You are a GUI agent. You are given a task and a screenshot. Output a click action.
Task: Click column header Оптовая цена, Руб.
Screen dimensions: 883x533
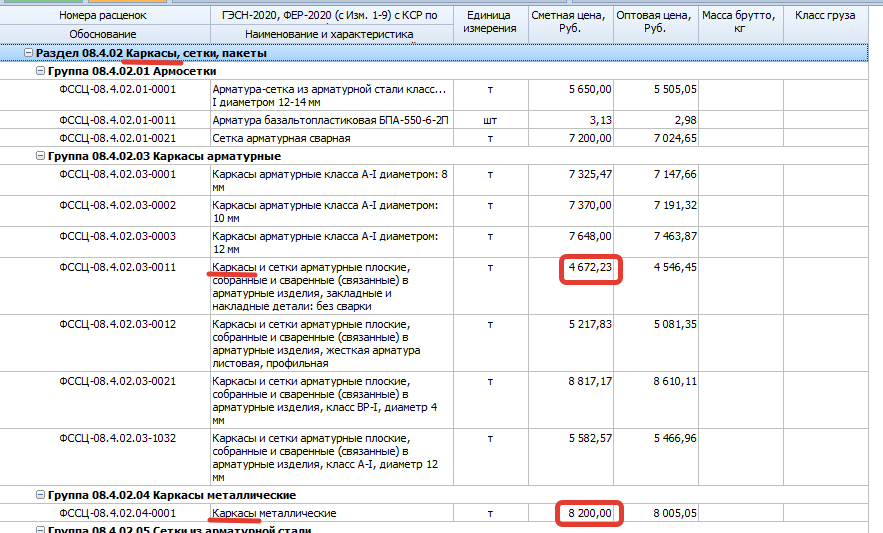655,22
